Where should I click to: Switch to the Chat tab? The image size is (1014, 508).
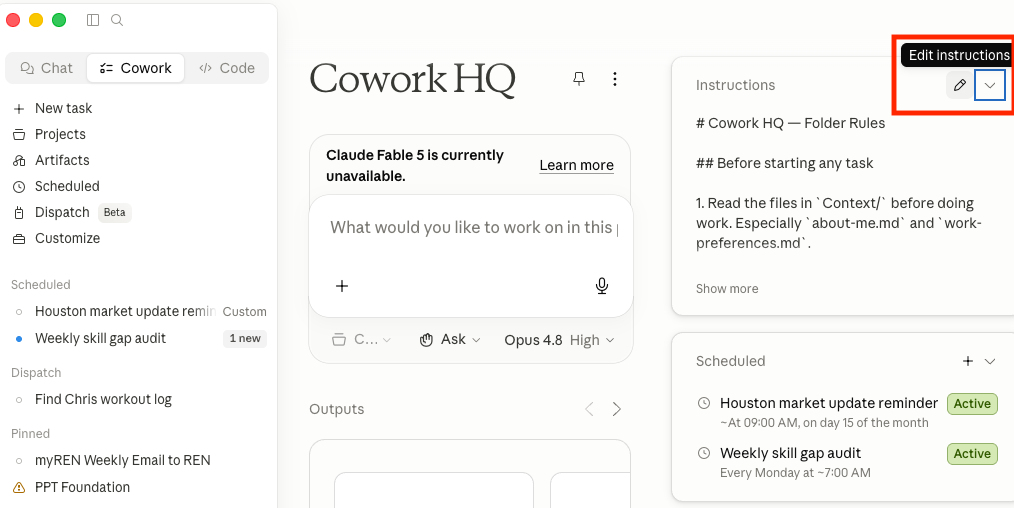point(47,68)
